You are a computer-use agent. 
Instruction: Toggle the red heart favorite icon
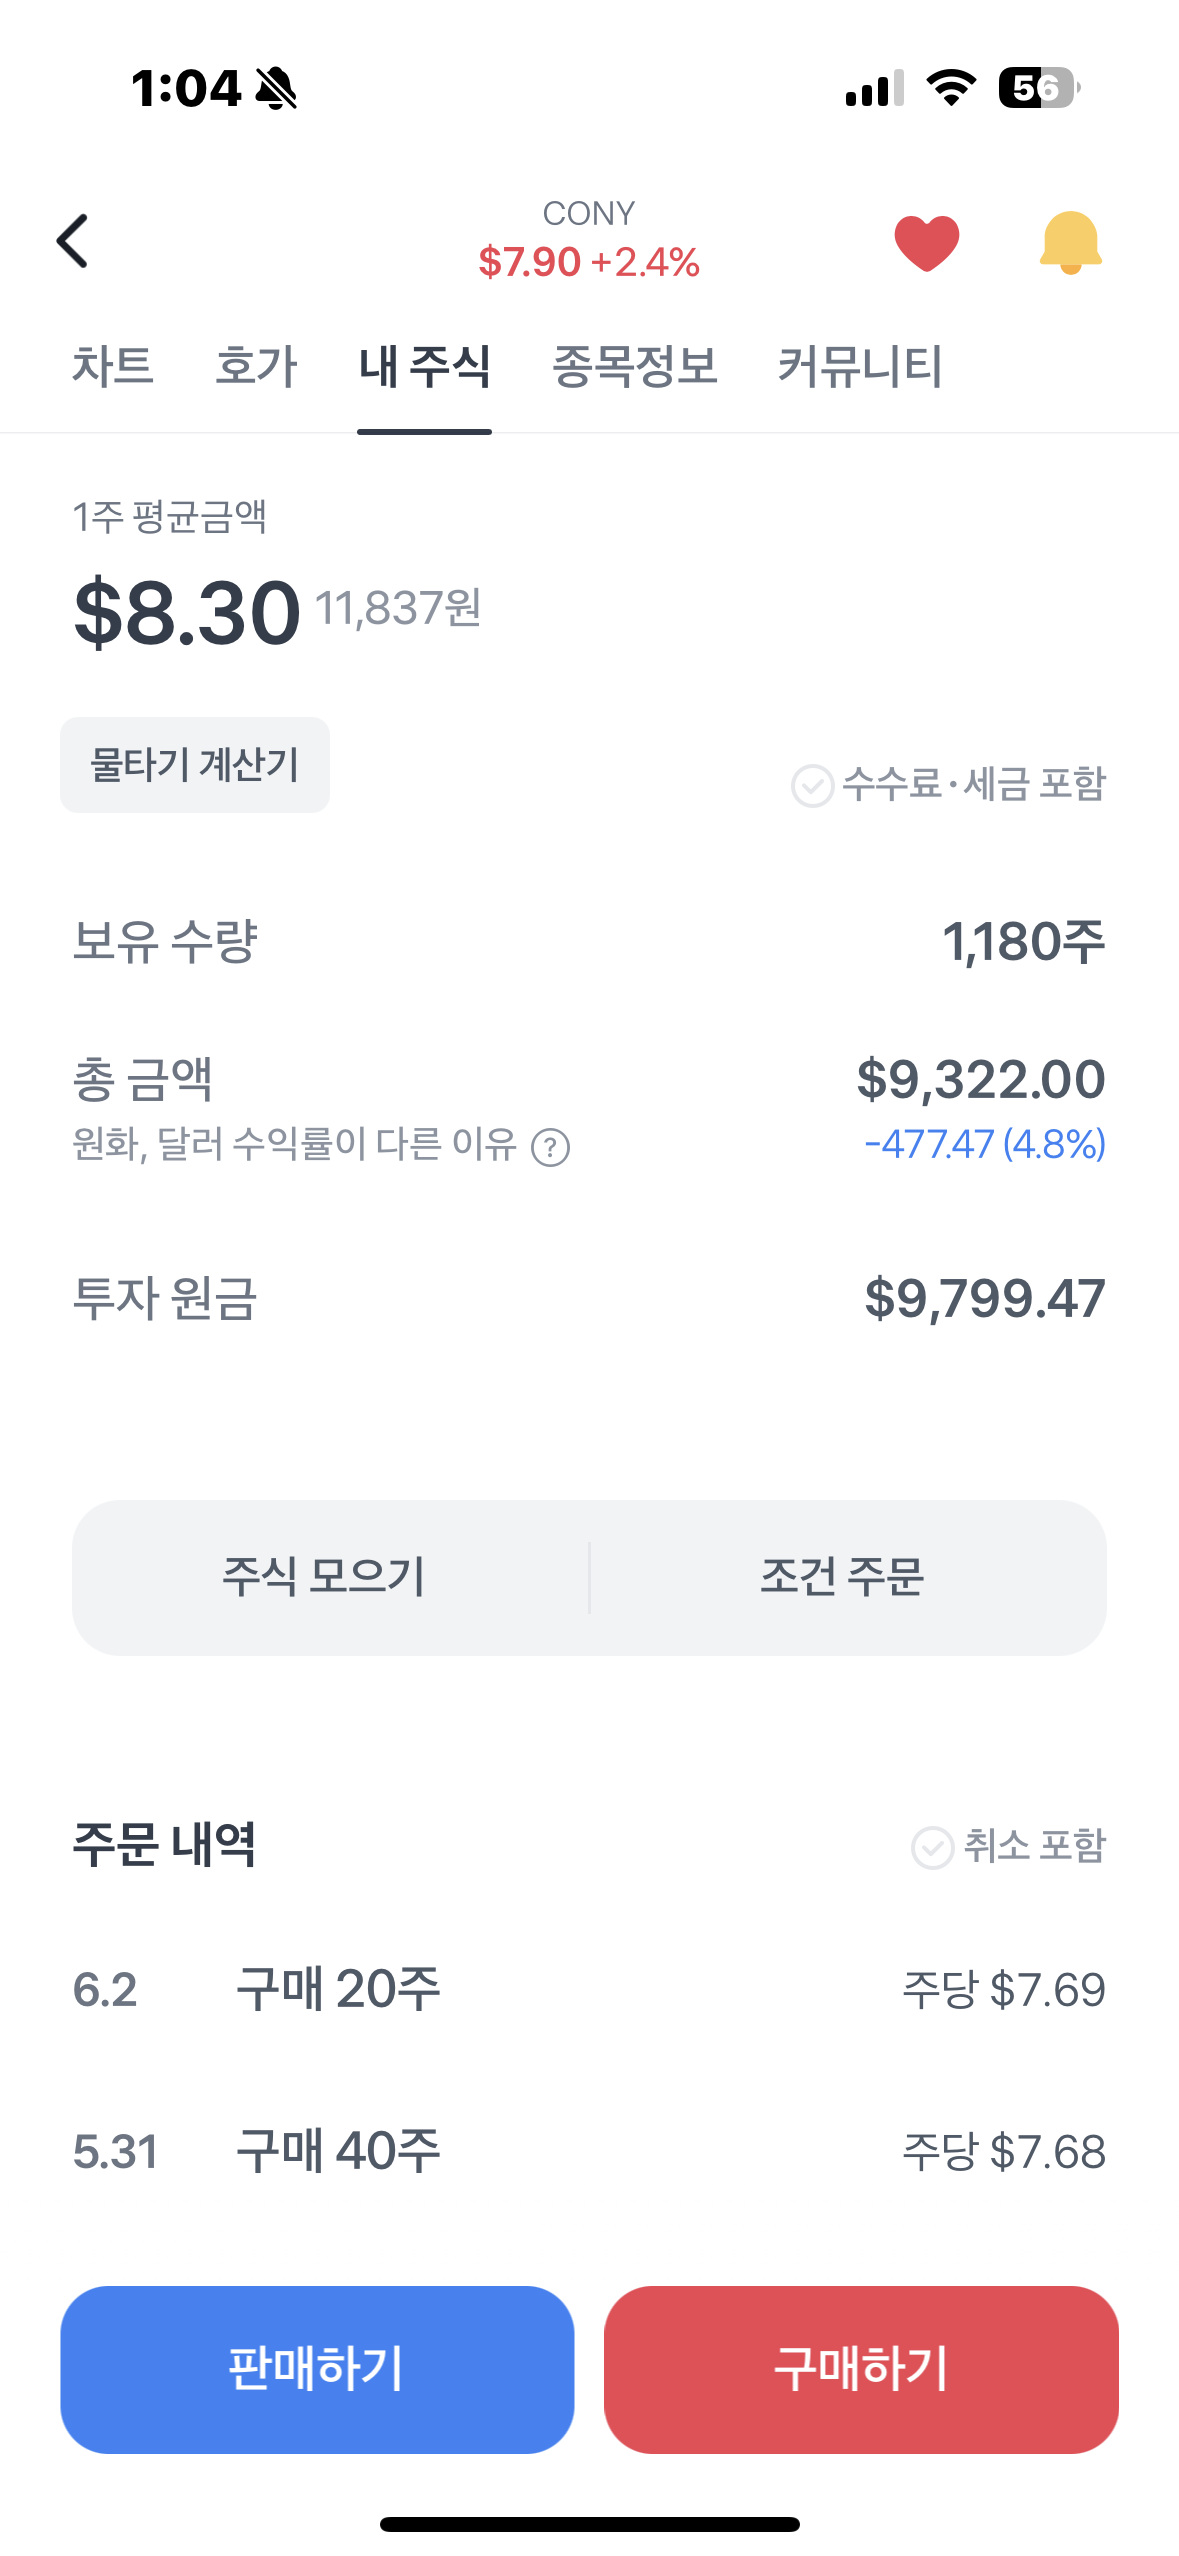coord(926,243)
